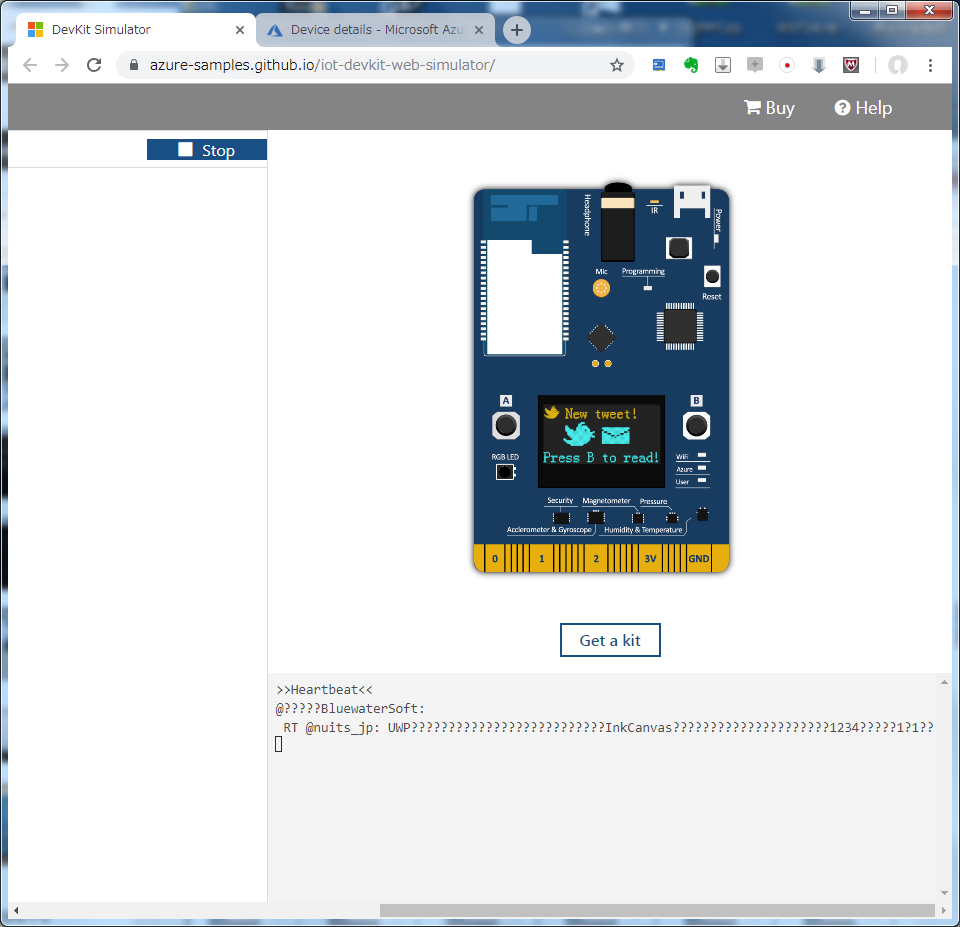Image resolution: width=960 pixels, height=927 pixels.
Task: Click the Get a kit button
Action: pyautogui.click(x=610, y=640)
